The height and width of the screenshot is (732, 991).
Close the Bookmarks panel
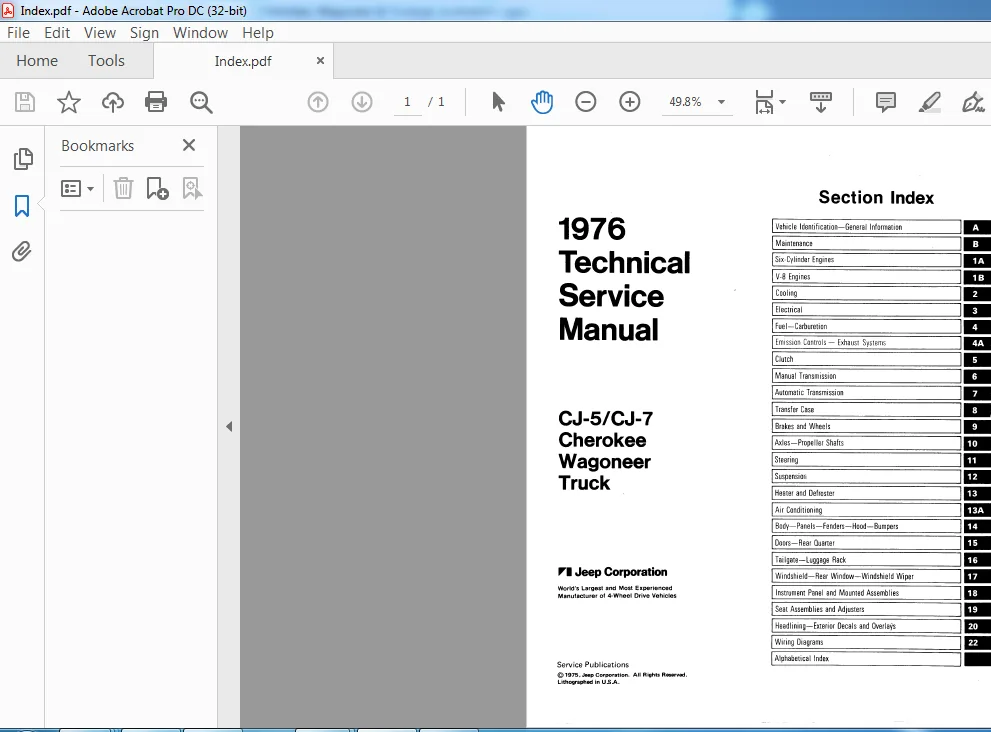pyautogui.click(x=188, y=145)
